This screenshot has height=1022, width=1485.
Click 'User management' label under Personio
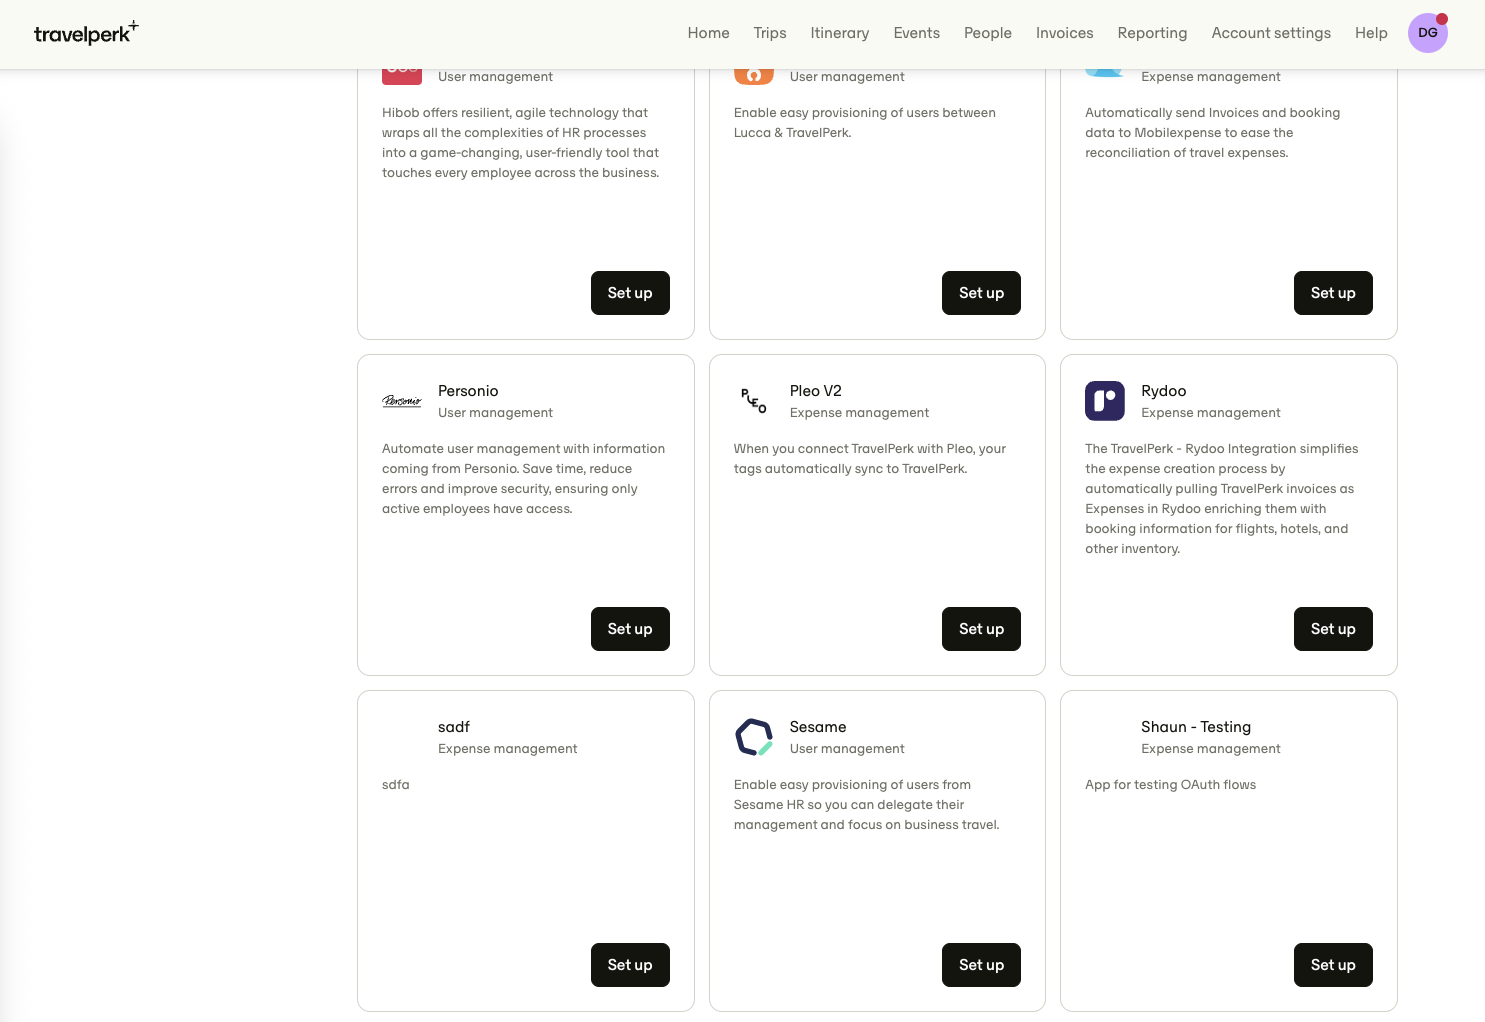click(495, 413)
